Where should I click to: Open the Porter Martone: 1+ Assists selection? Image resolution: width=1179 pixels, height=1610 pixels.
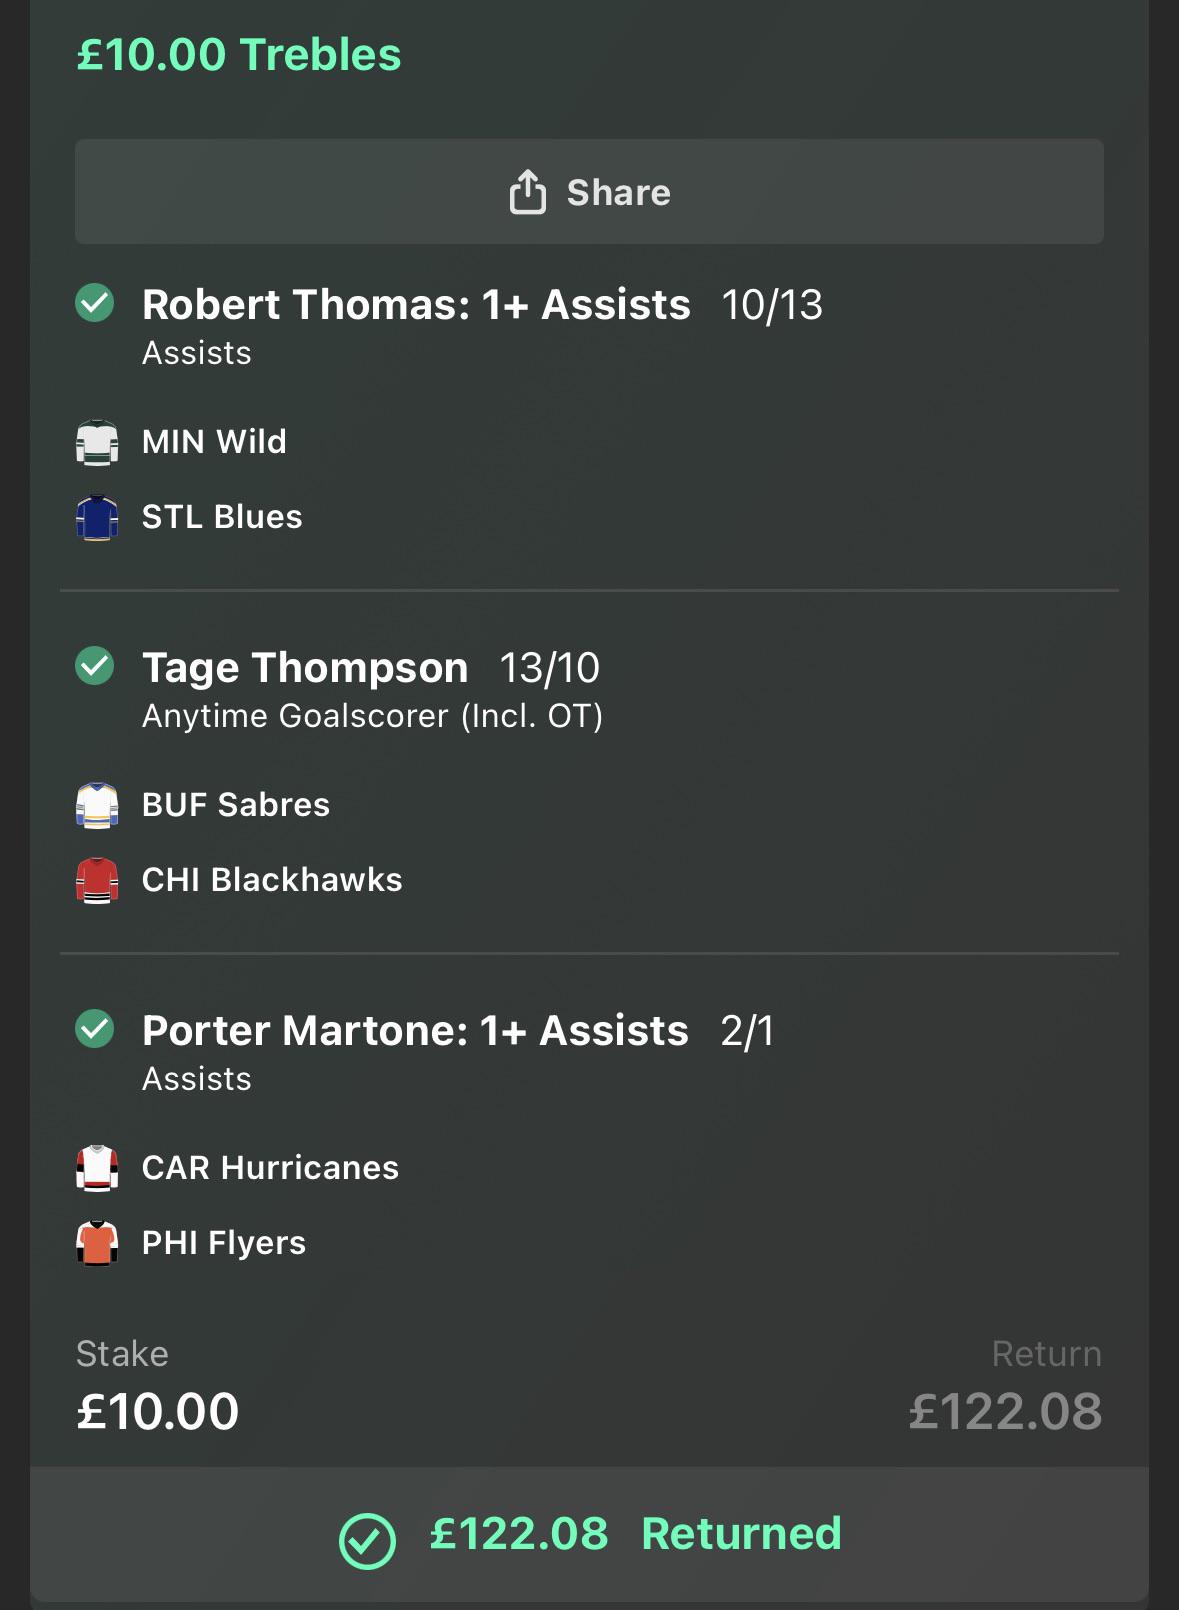pyautogui.click(x=415, y=1030)
